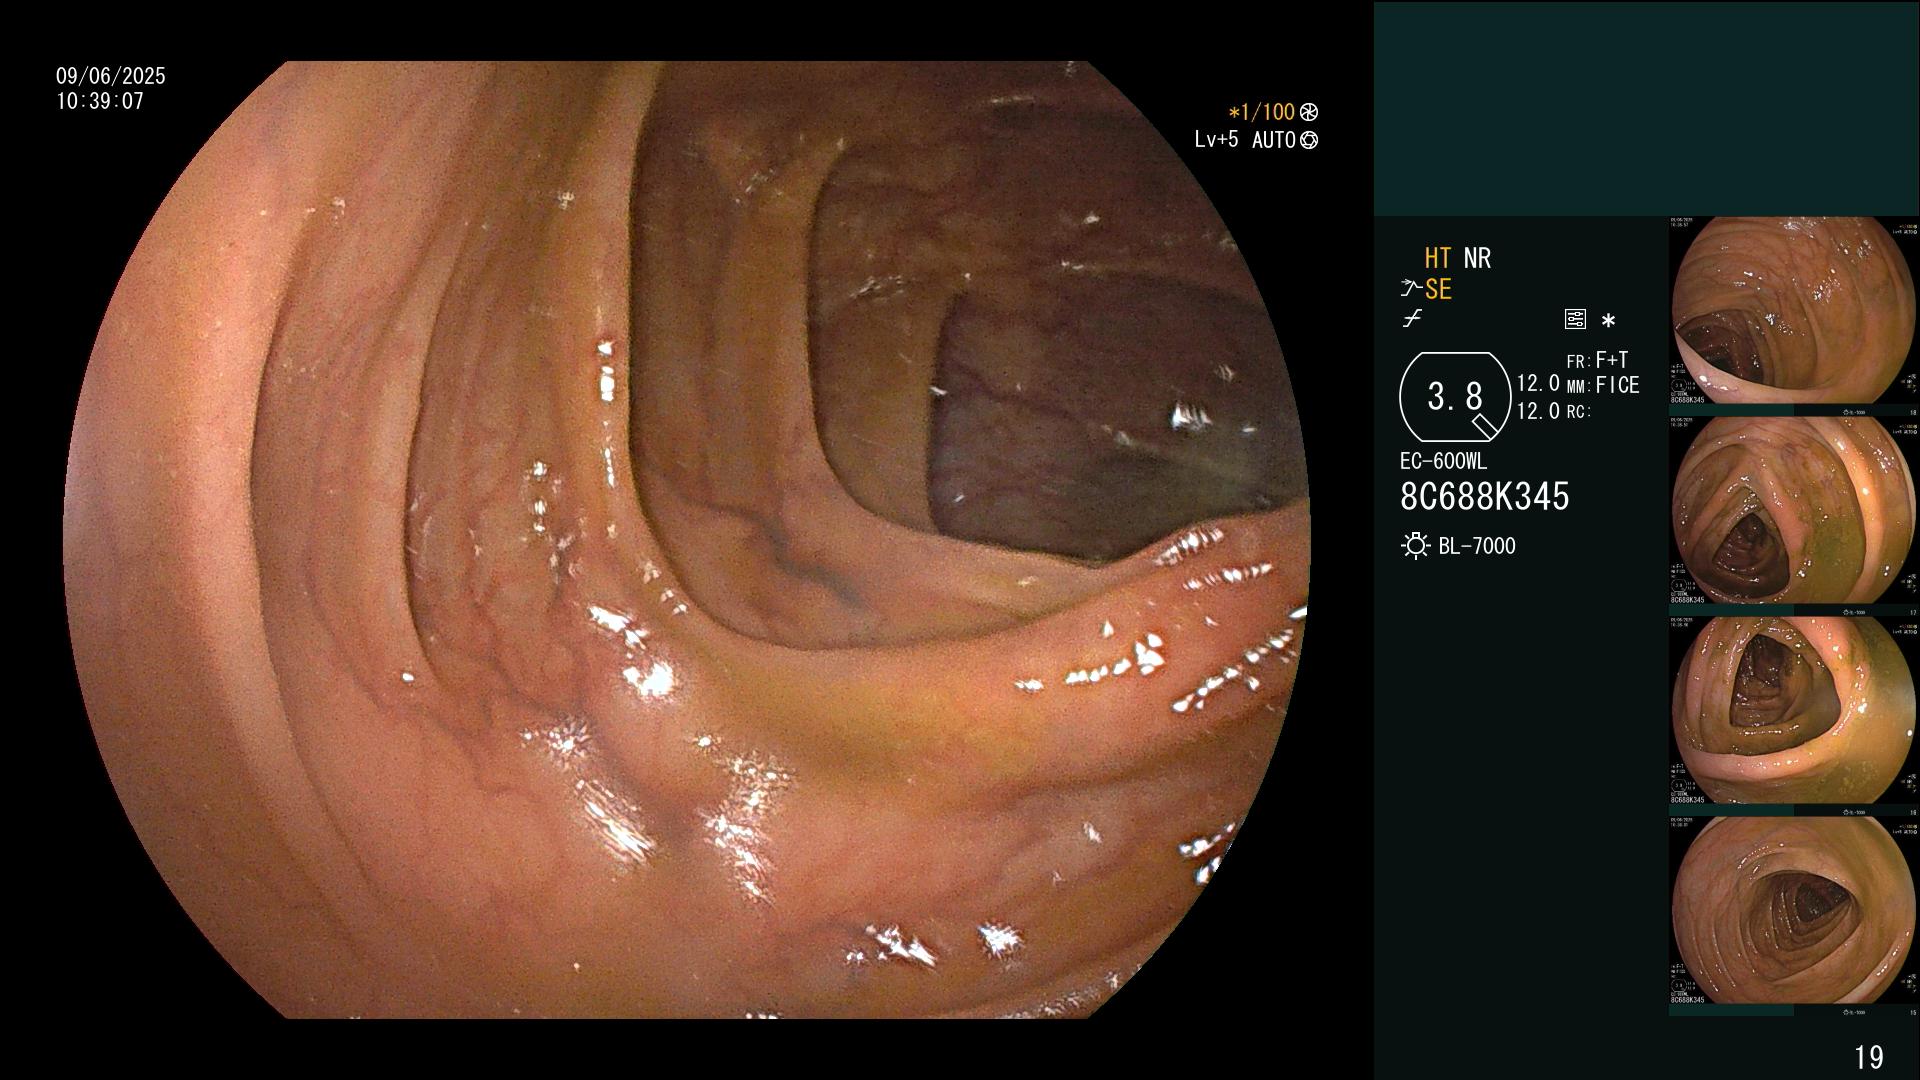Click the lower 12.0 value

1538,411
